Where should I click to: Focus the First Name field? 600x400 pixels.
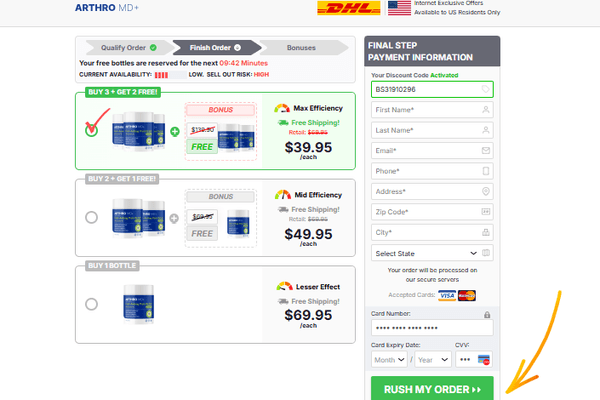[432, 110]
